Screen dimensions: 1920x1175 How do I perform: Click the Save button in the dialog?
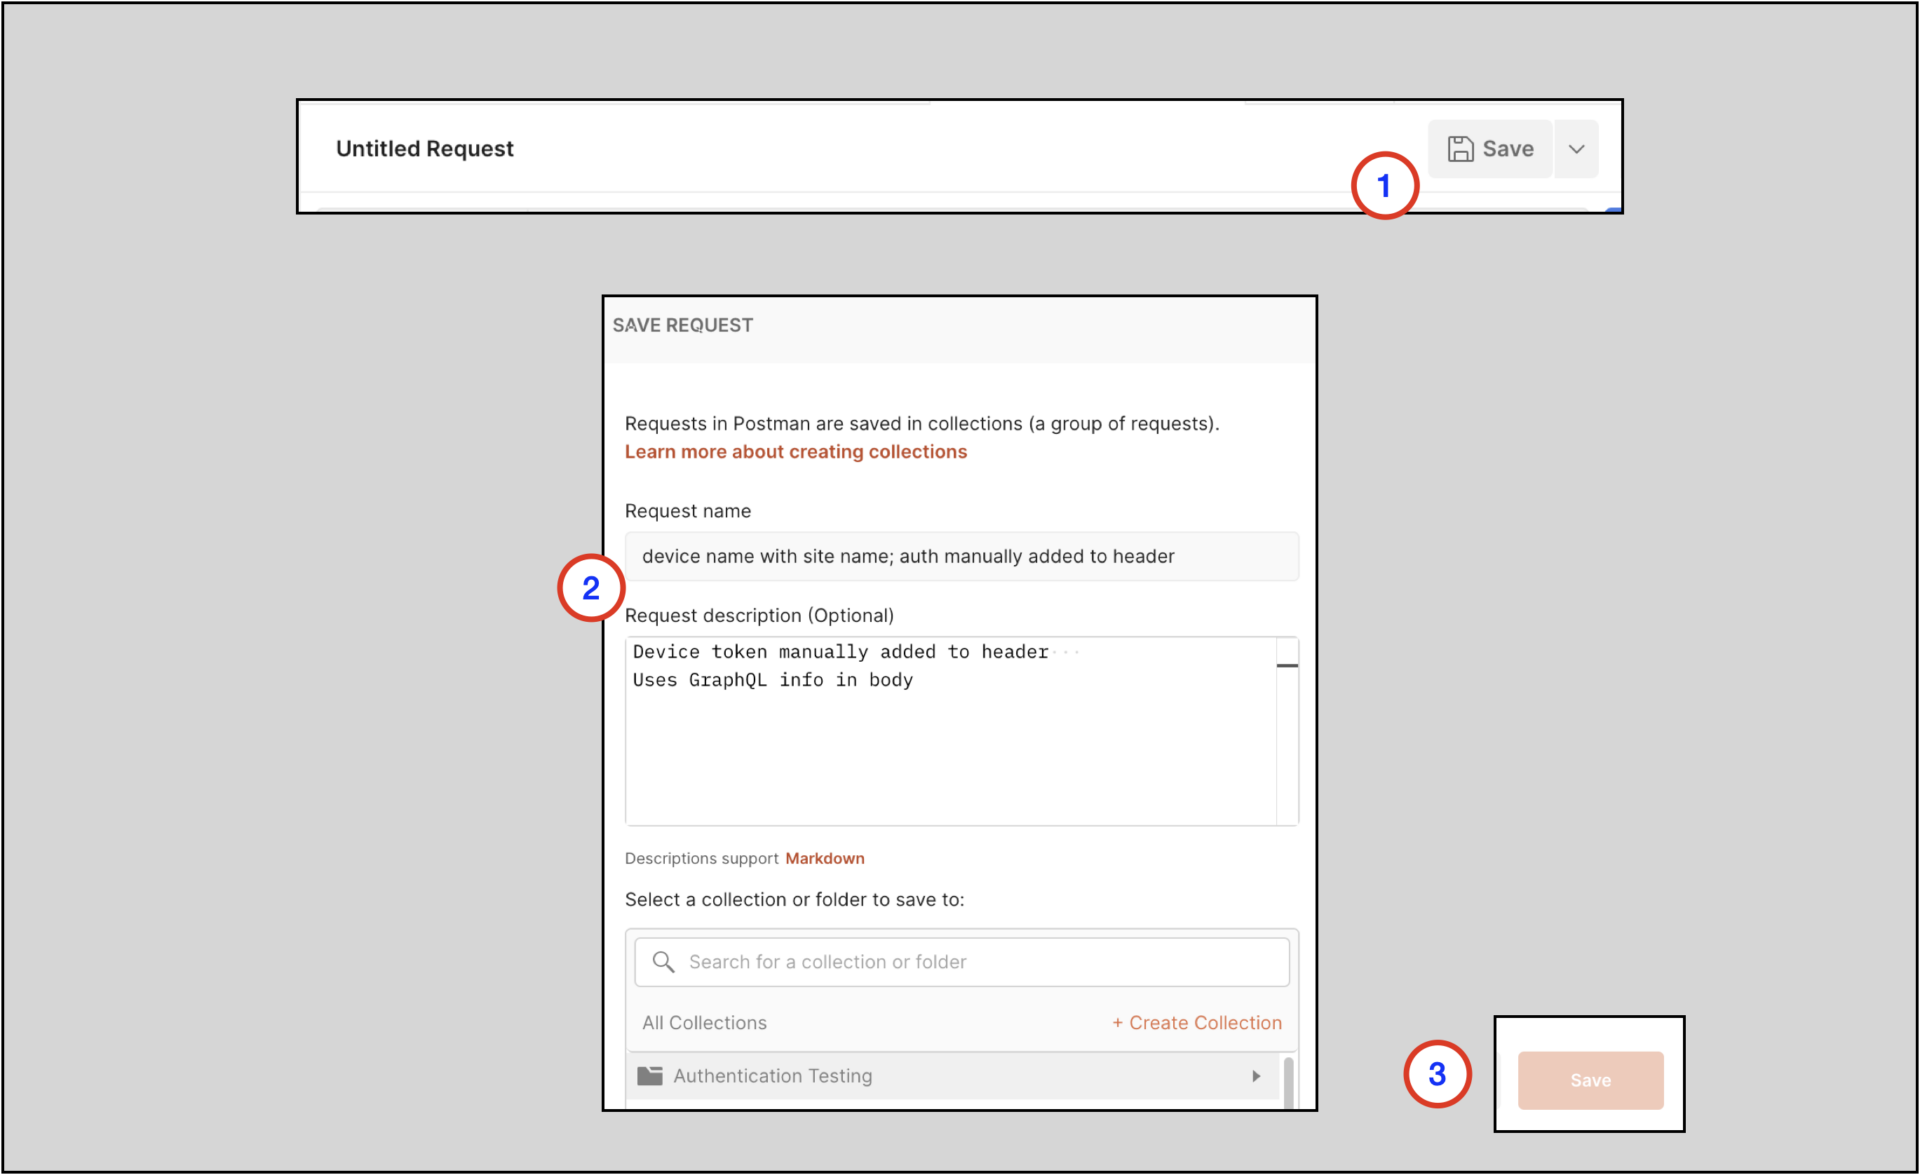point(1589,1080)
